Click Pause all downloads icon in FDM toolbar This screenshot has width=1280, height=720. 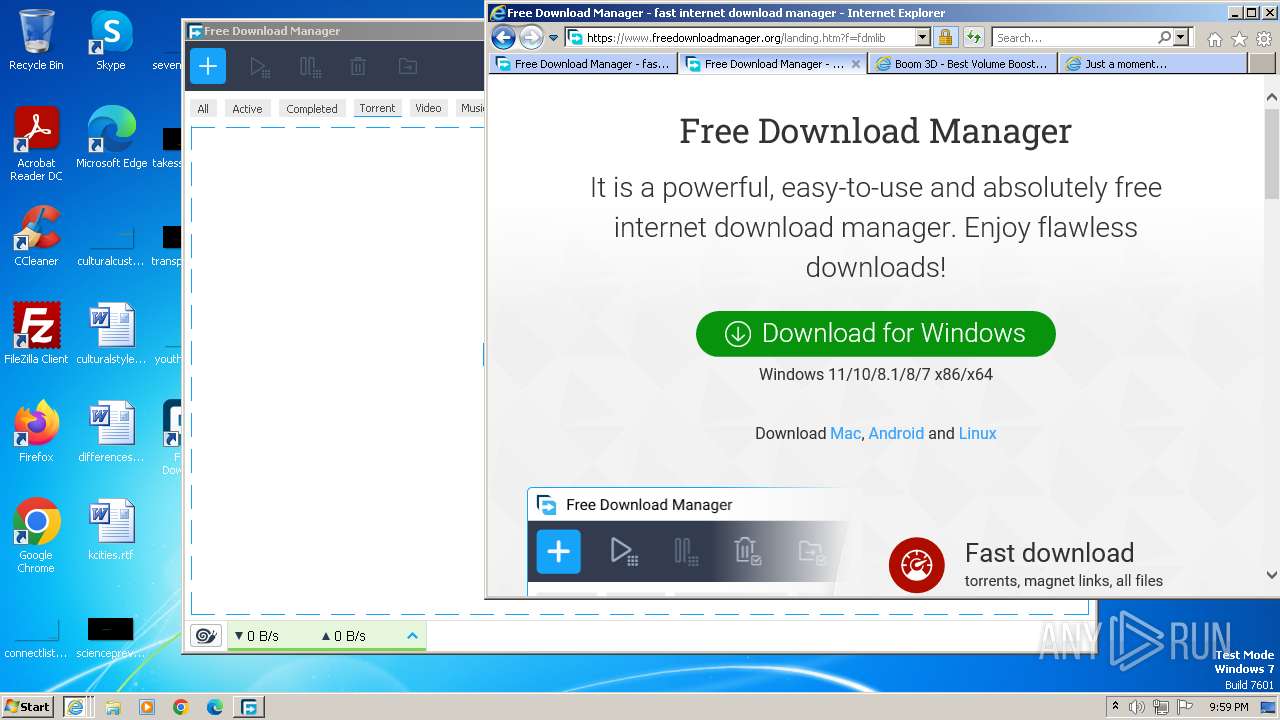[x=310, y=67]
